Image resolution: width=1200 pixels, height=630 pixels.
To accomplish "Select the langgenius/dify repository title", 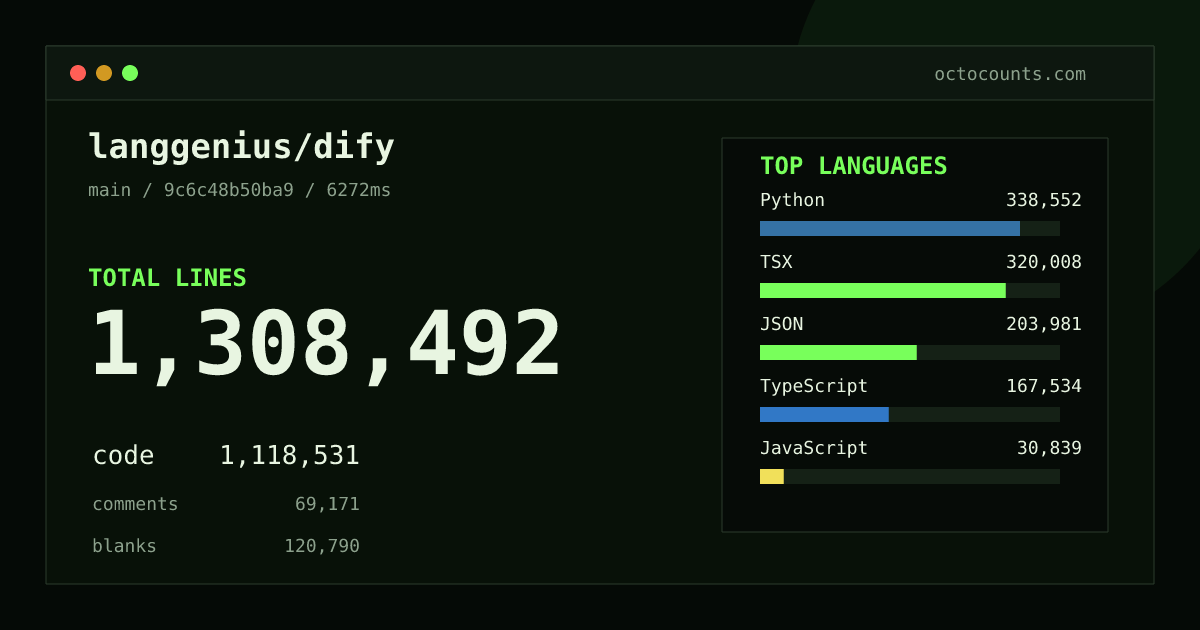I will click(x=242, y=147).
